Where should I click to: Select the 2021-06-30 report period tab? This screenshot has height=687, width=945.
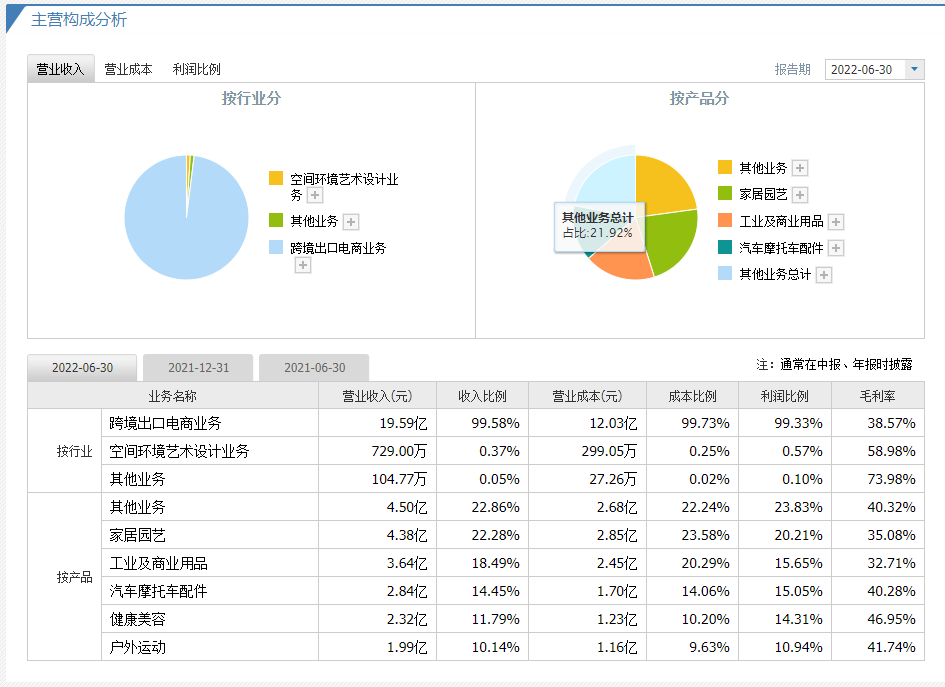pos(314,368)
